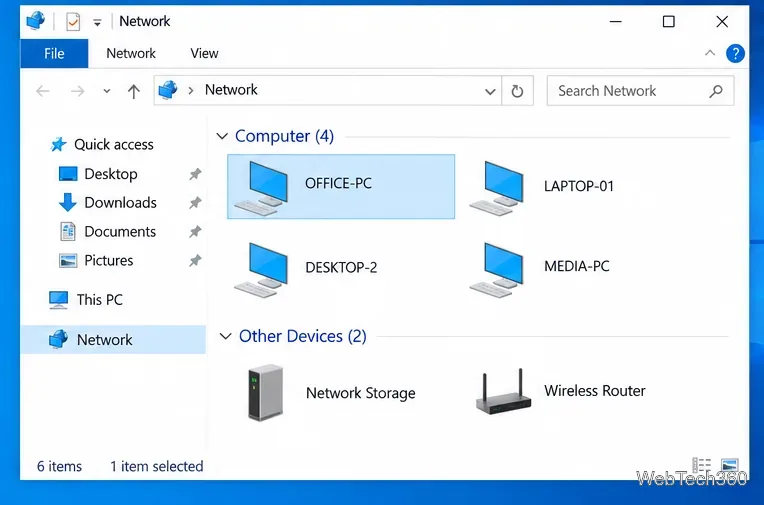
Task: Minimize the Network window
Action: (x=616, y=22)
